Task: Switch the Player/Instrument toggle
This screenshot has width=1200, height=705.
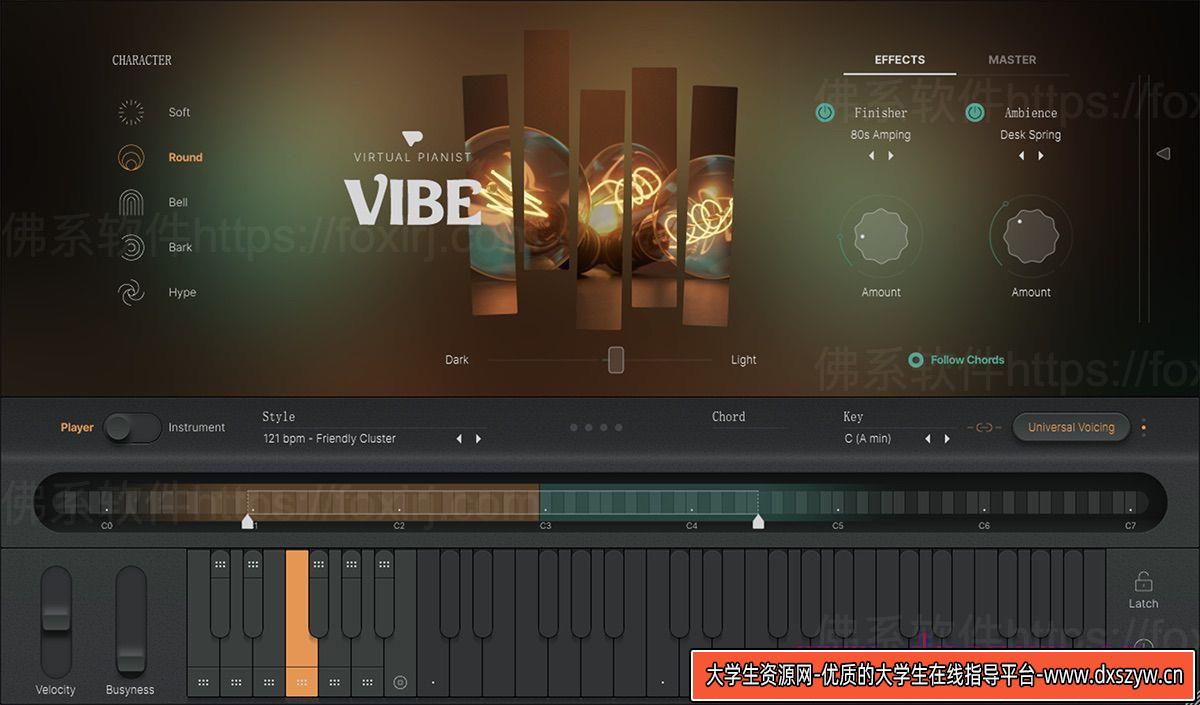Action: [x=132, y=427]
